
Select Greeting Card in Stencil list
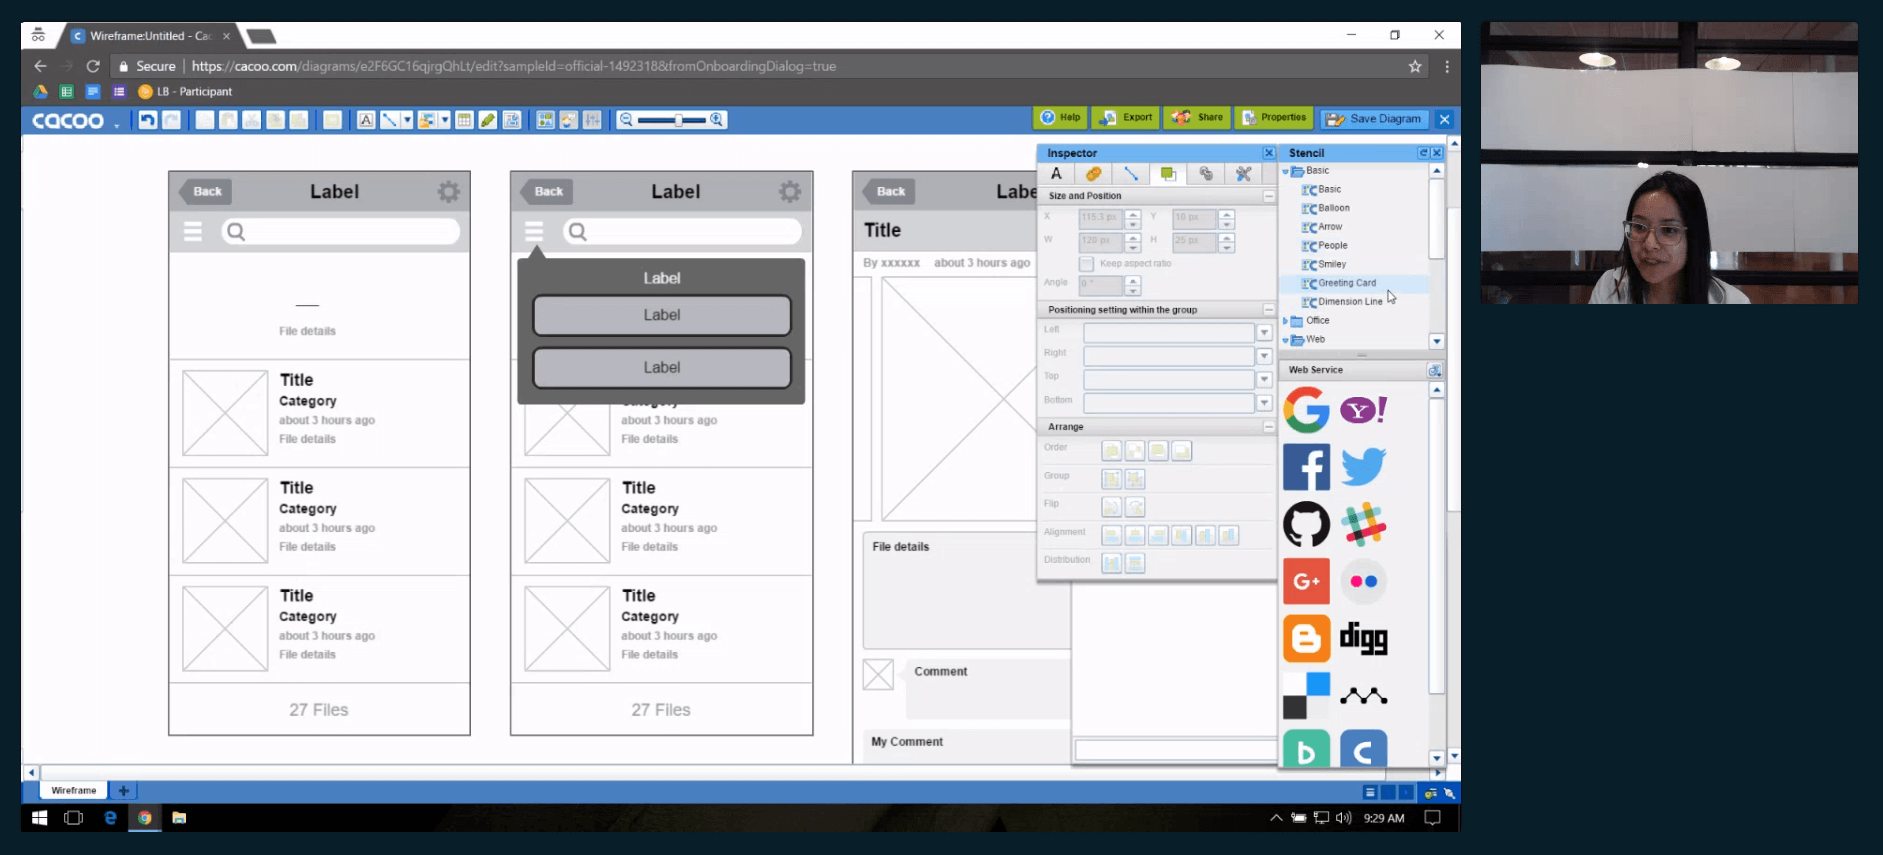click(1346, 283)
